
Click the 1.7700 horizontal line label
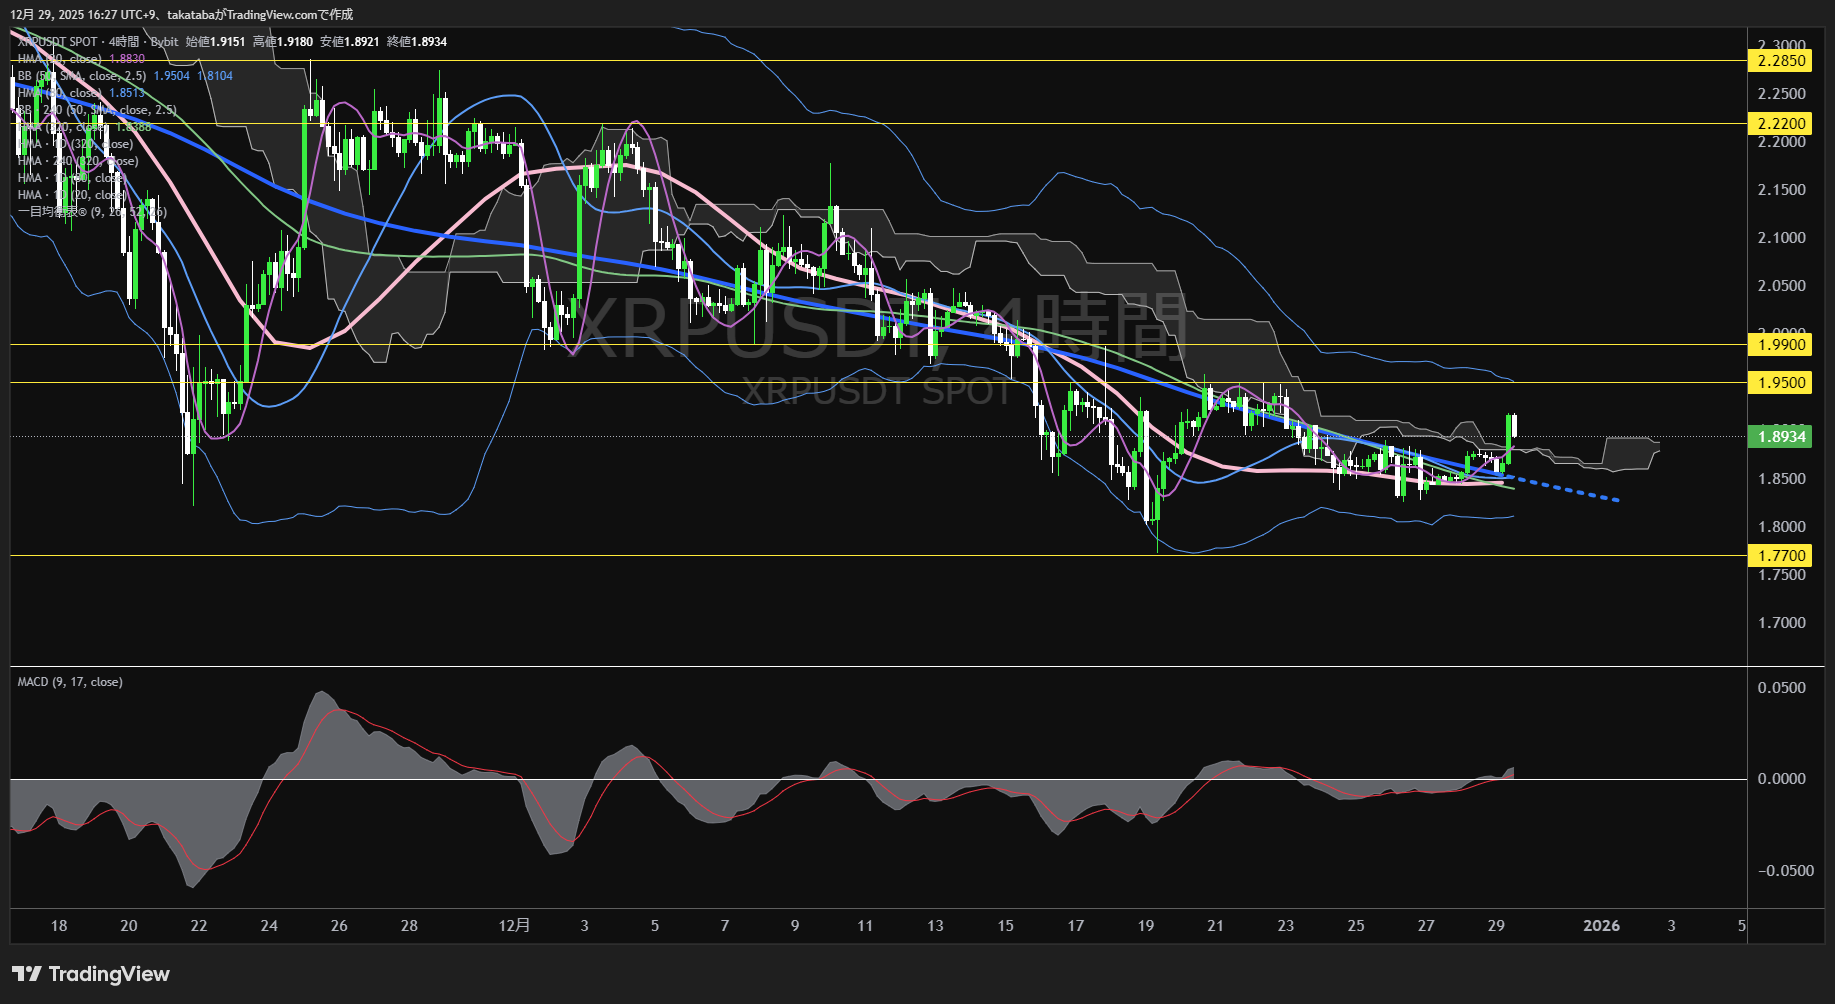tap(1781, 556)
